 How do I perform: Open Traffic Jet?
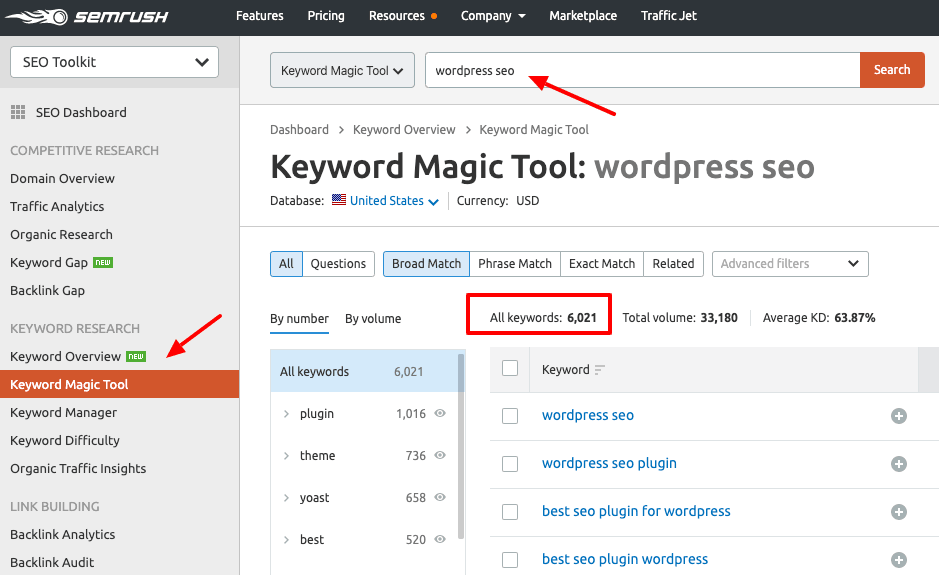tap(668, 16)
